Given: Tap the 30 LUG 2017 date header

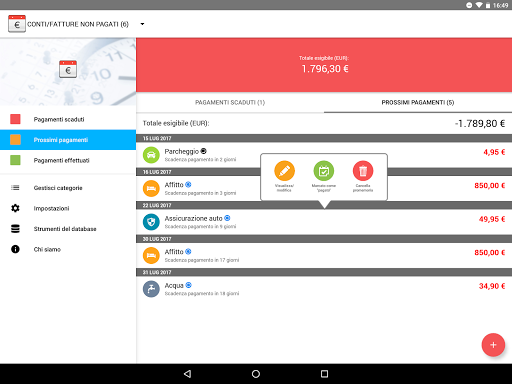Looking at the screenshot, I should point(324,239).
